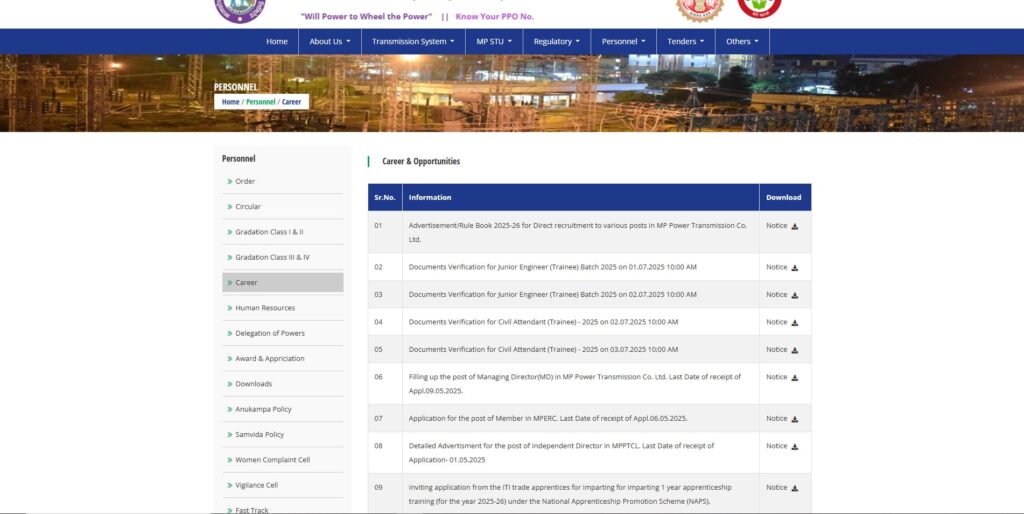Open Women Complaint Cell sidebar link
This screenshot has height=514, width=1024.
tap(272, 460)
